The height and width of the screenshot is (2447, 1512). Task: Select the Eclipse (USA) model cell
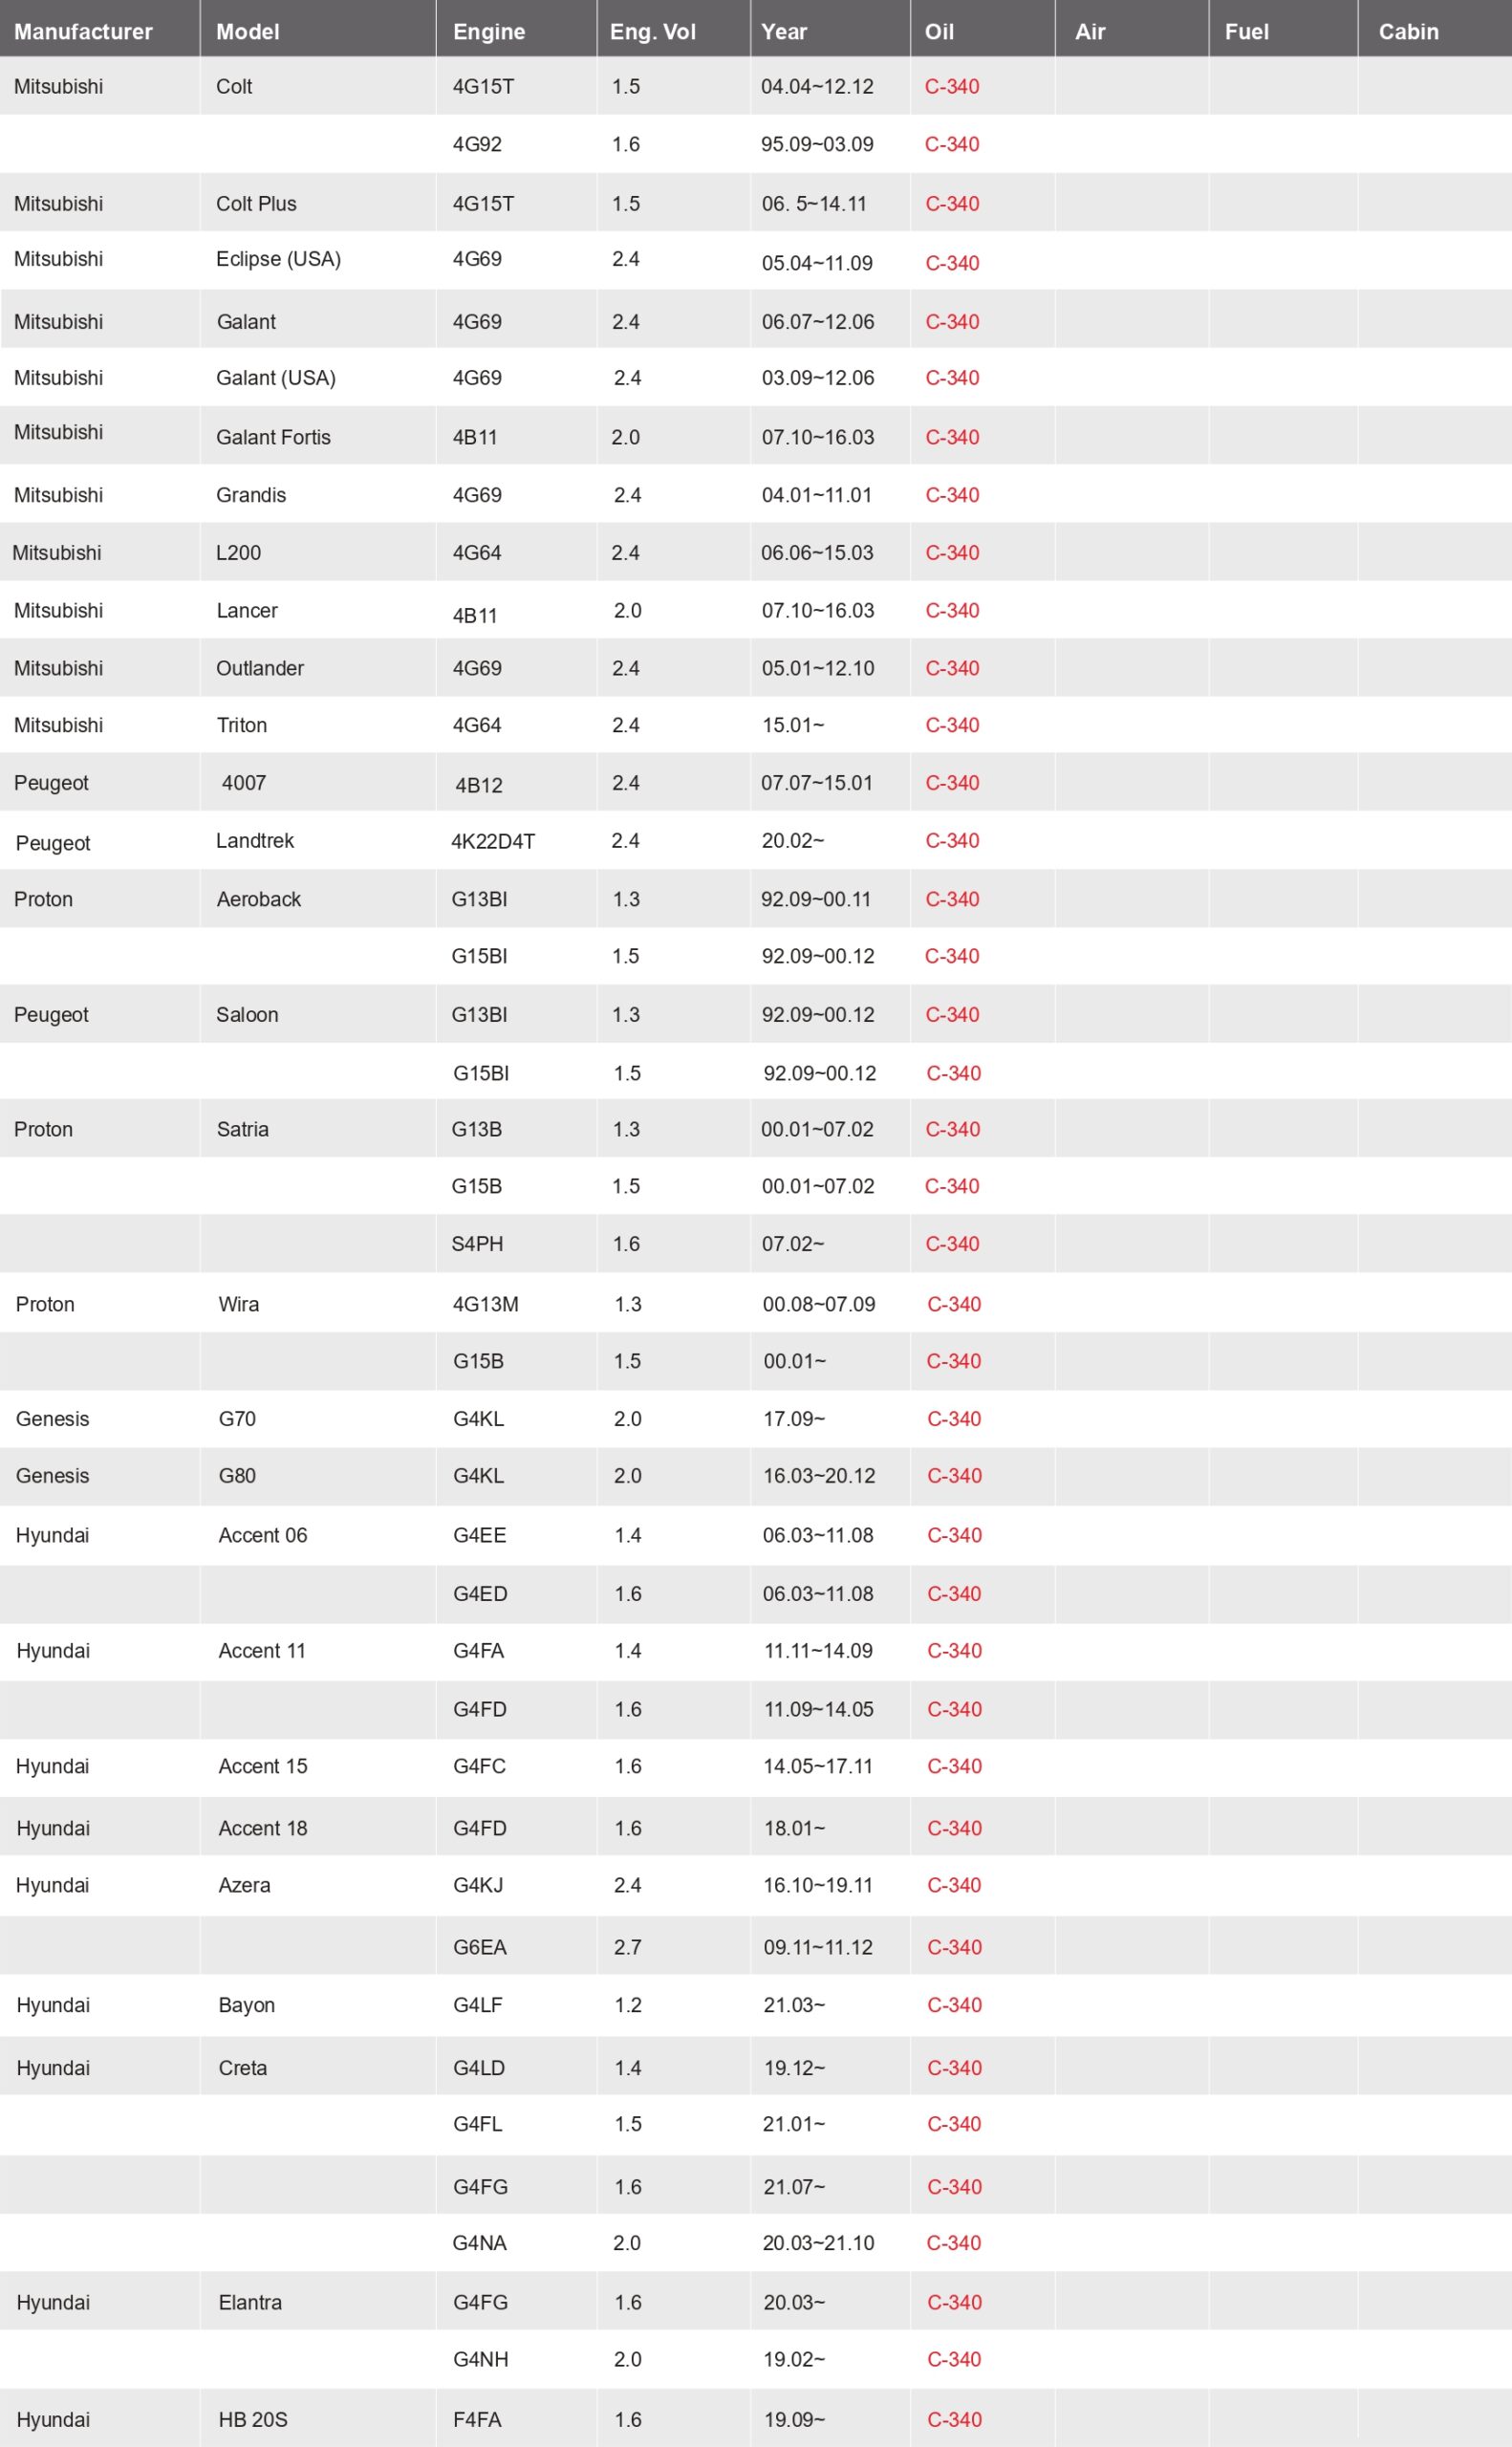point(278,259)
